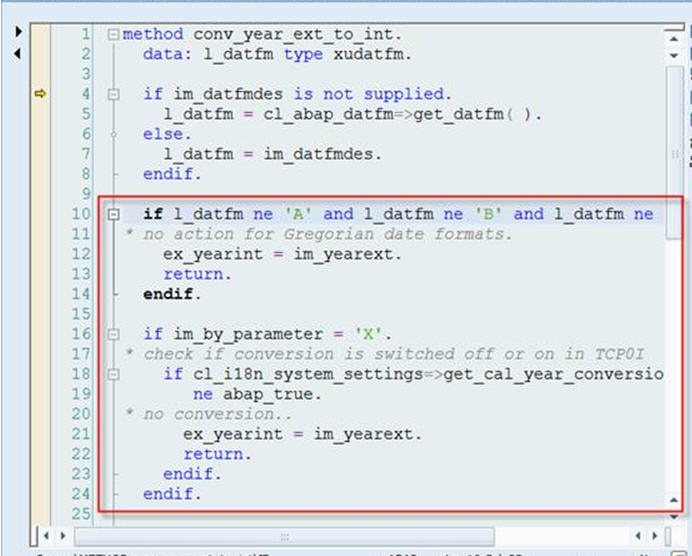Click the vertical scrollbar thumb

pyautogui.click(x=674, y=152)
